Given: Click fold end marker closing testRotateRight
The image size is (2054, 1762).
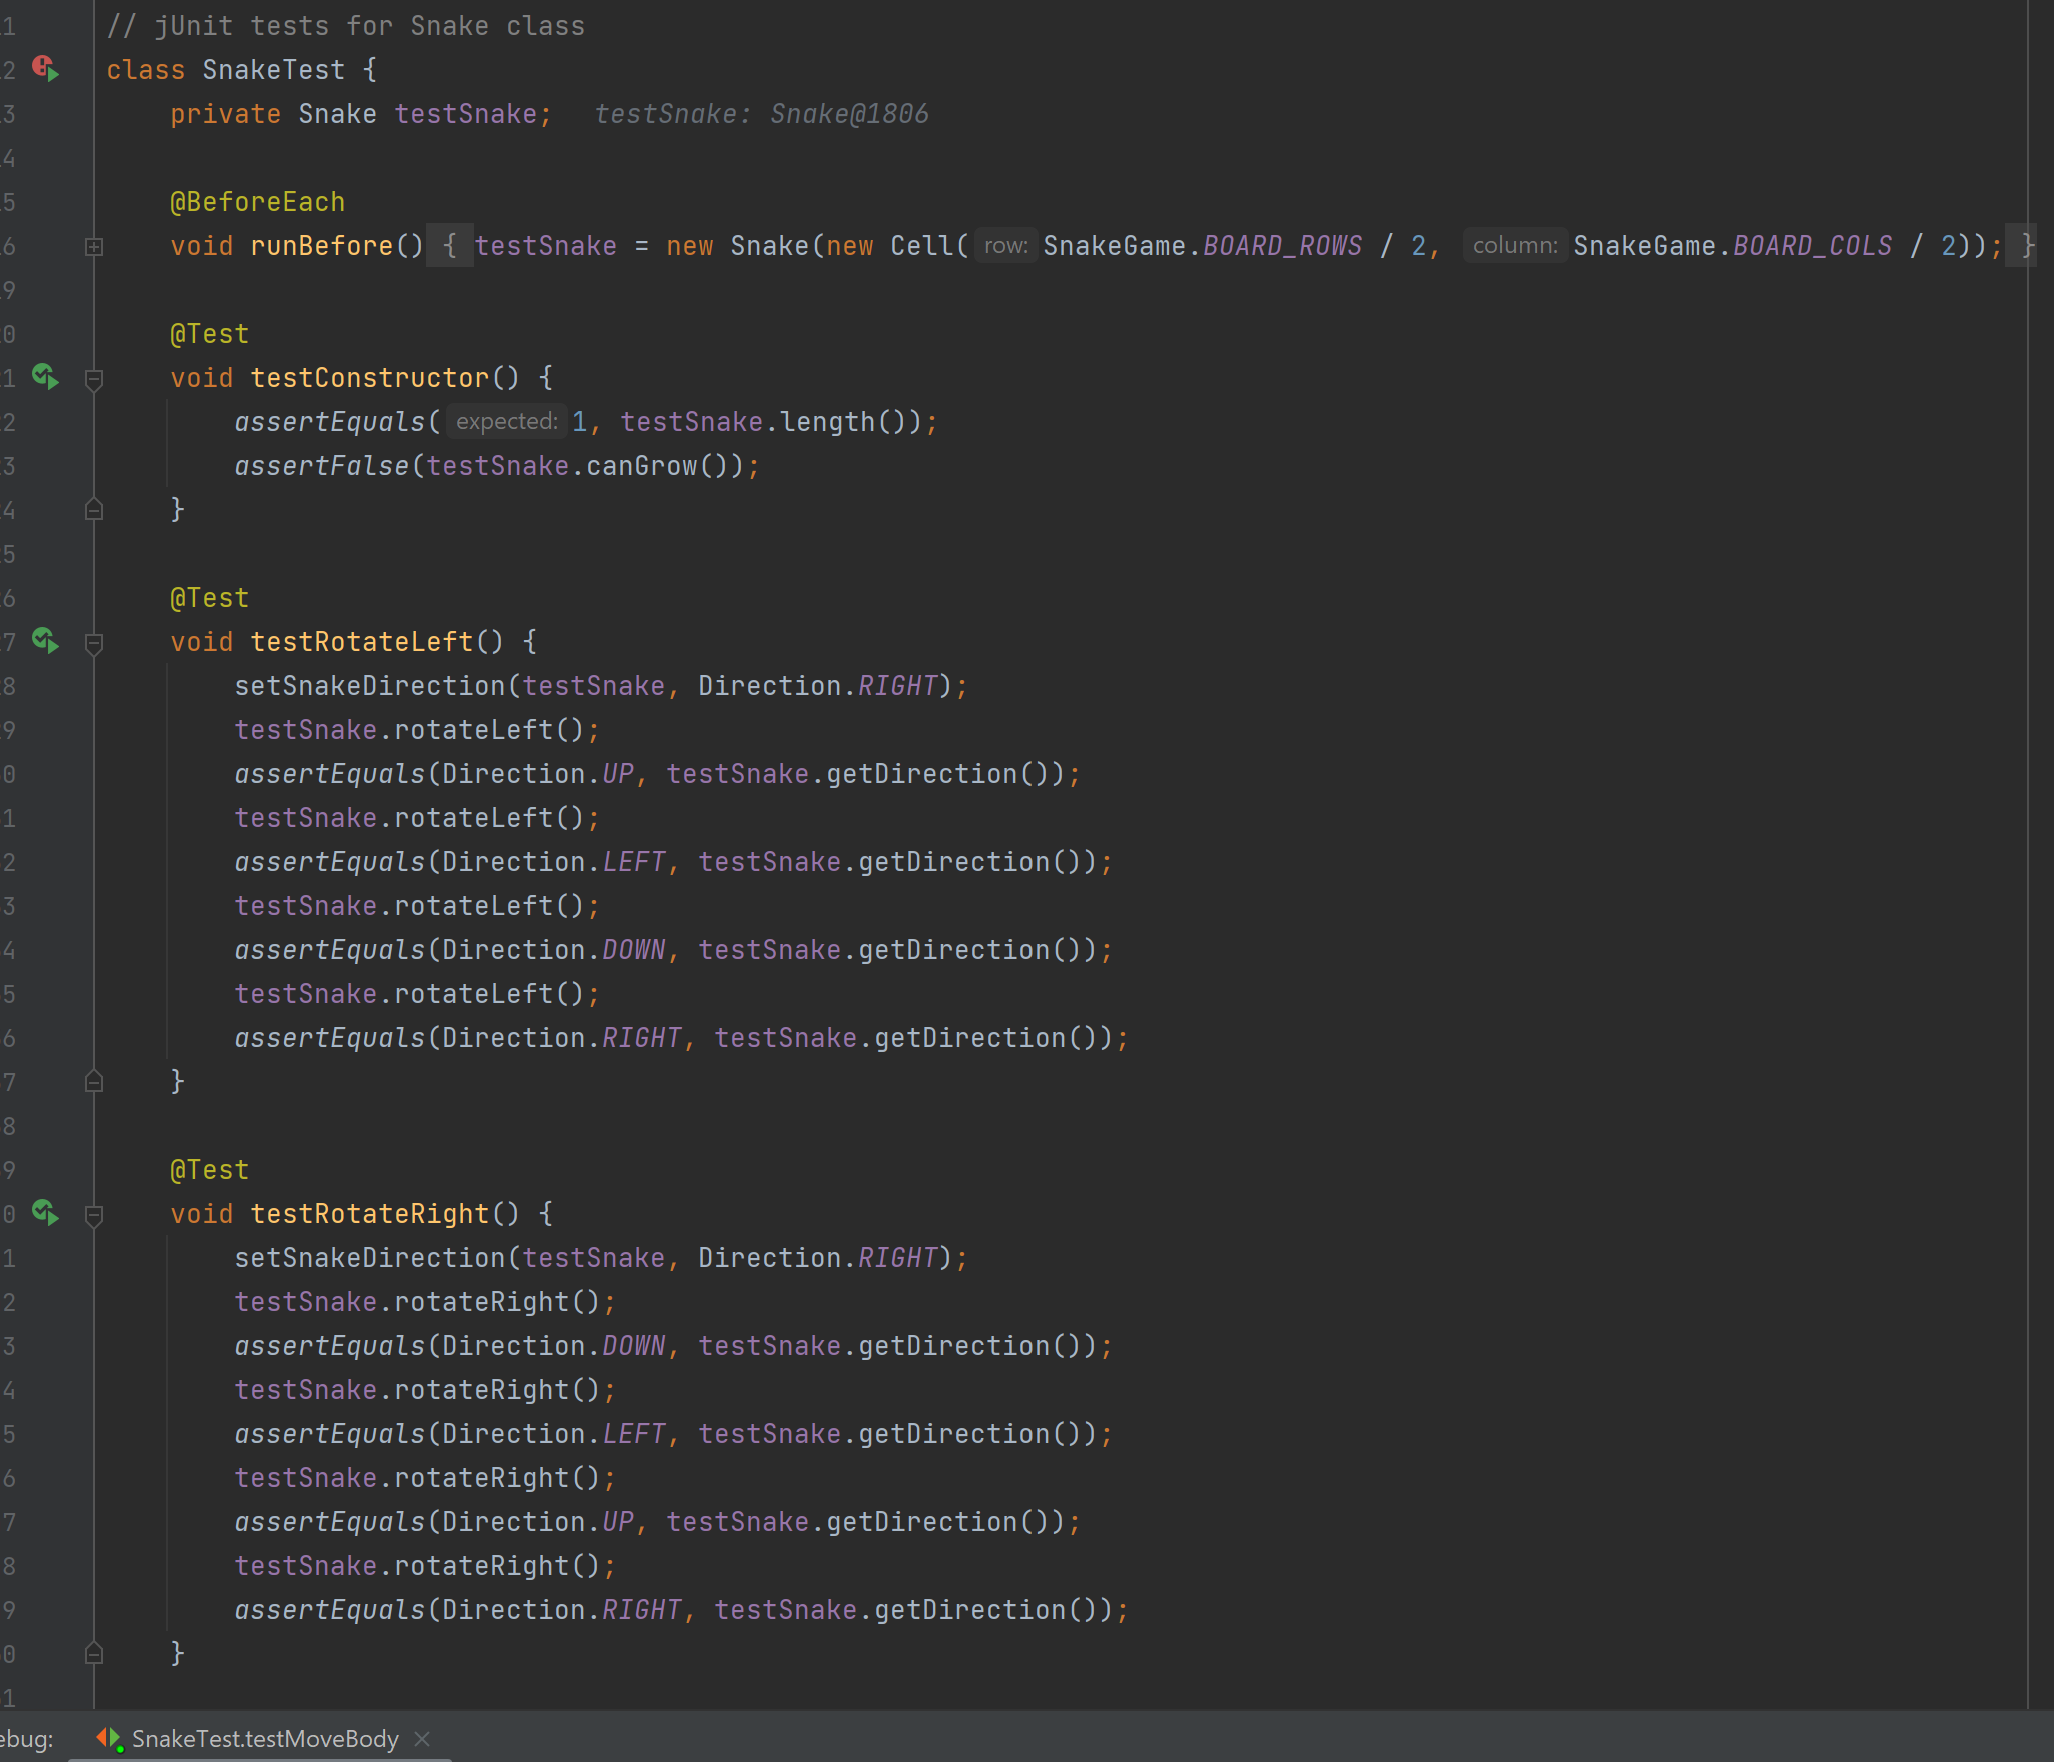Looking at the screenshot, I should tap(94, 1653).
